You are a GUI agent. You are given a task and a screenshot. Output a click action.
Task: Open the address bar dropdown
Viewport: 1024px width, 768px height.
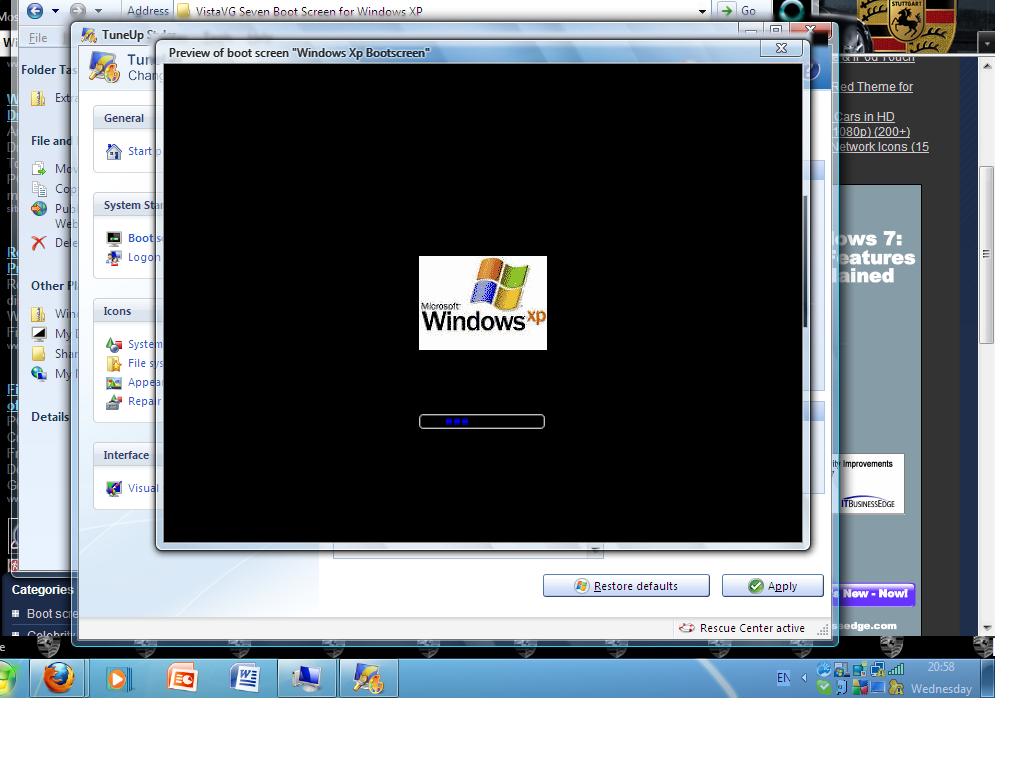click(x=703, y=11)
